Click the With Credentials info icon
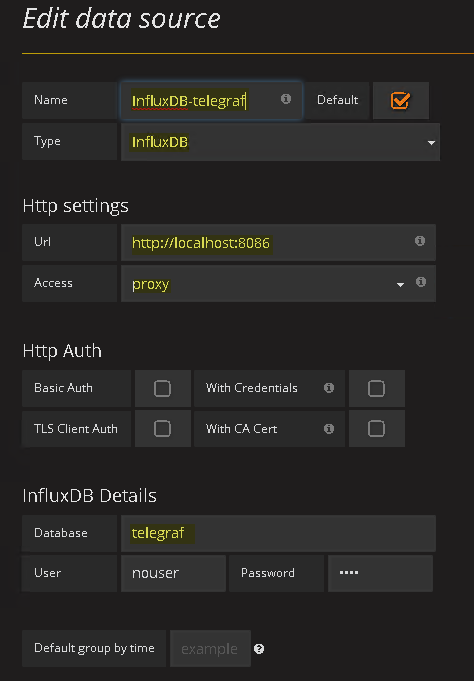Image resolution: width=474 pixels, height=681 pixels. click(x=329, y=388)
